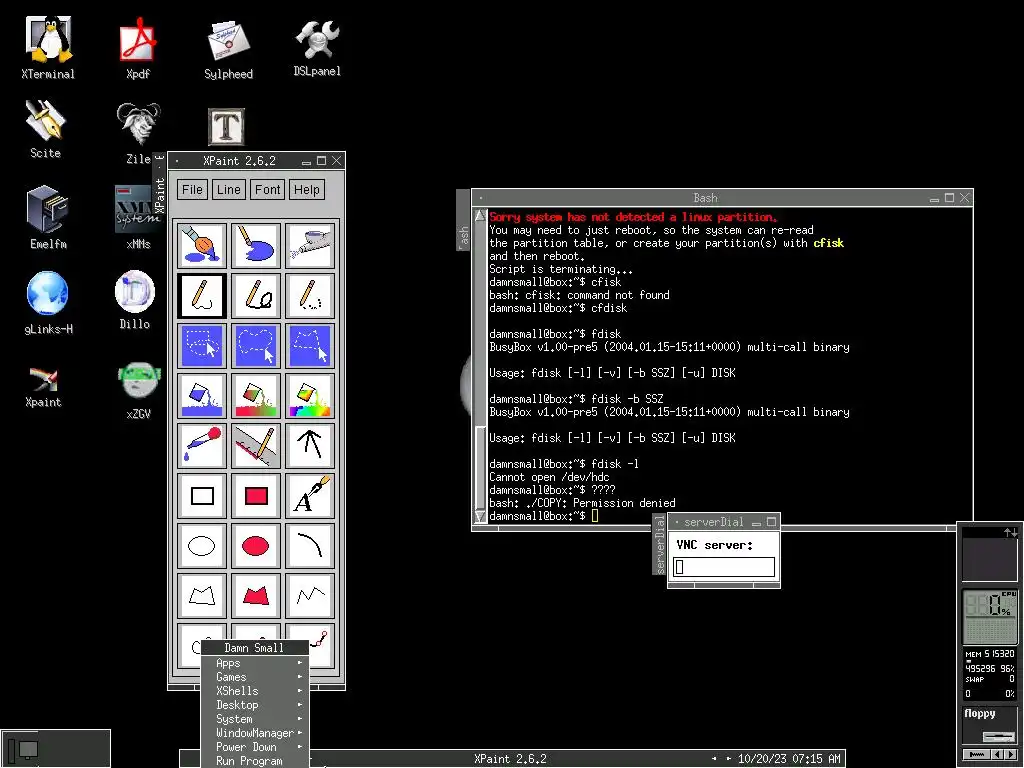
Task: Expand the System submenu
Action: coord(255,719)
